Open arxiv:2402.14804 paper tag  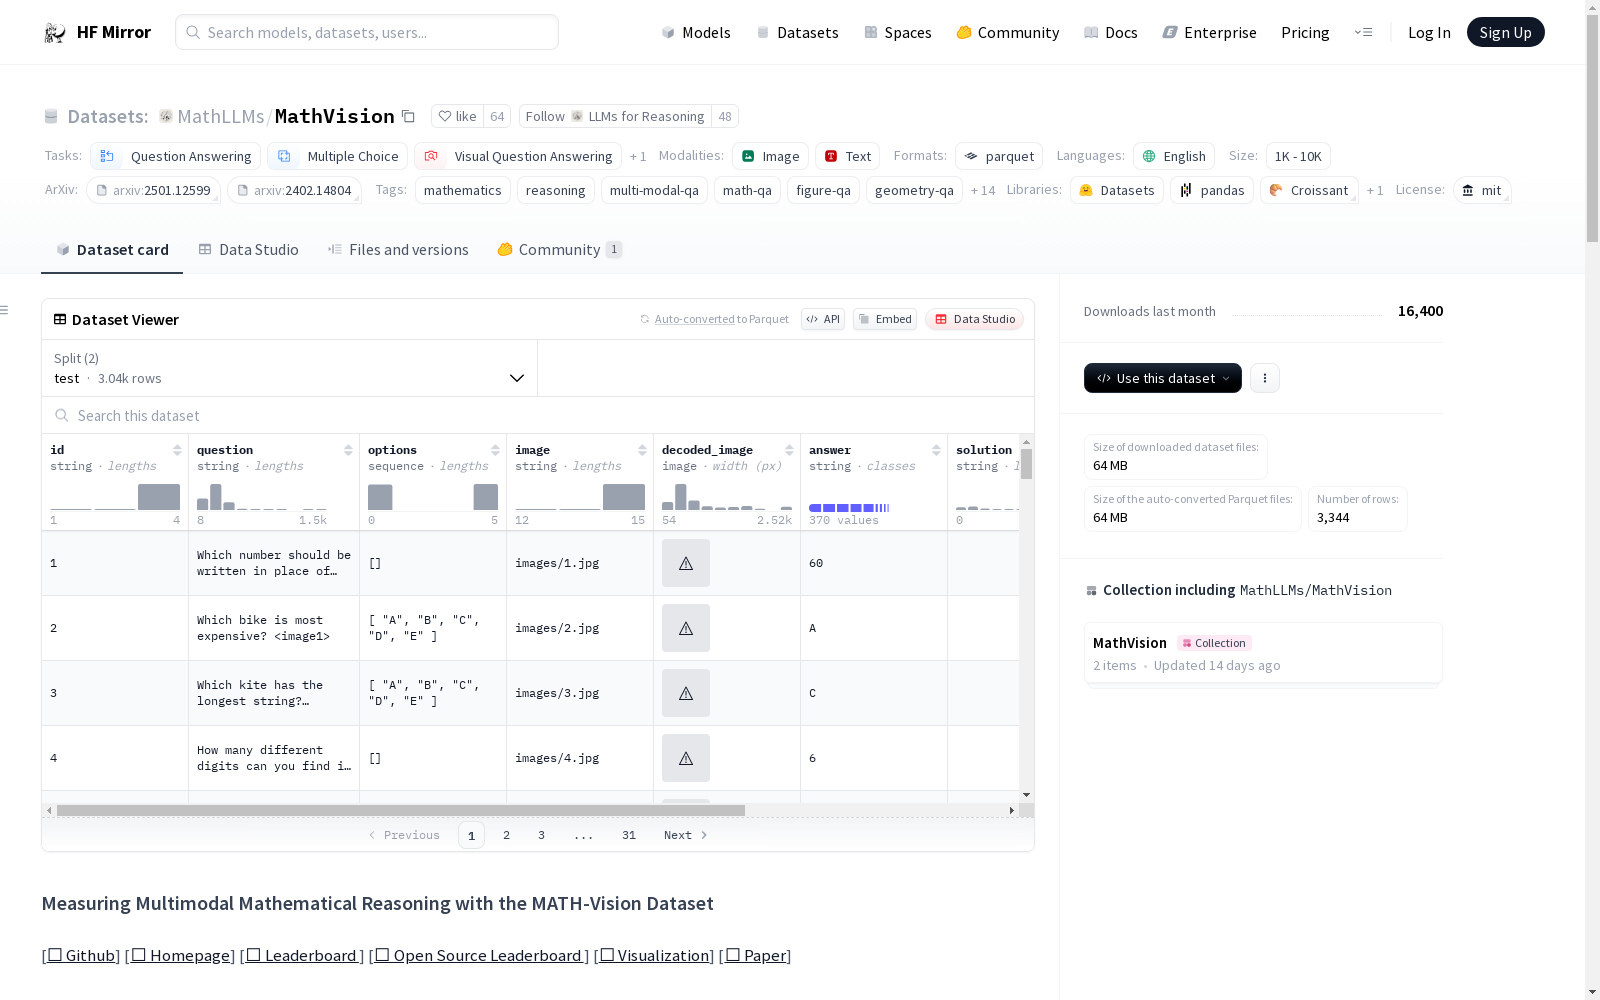click(x=294, y=190)
